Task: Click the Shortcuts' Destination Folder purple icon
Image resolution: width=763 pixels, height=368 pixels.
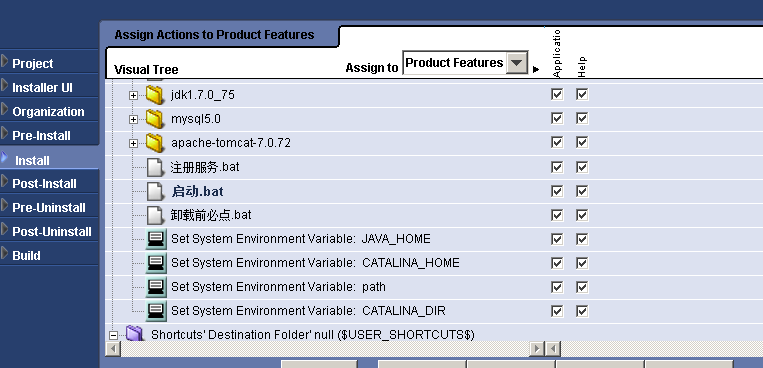Action: [134, 333]
